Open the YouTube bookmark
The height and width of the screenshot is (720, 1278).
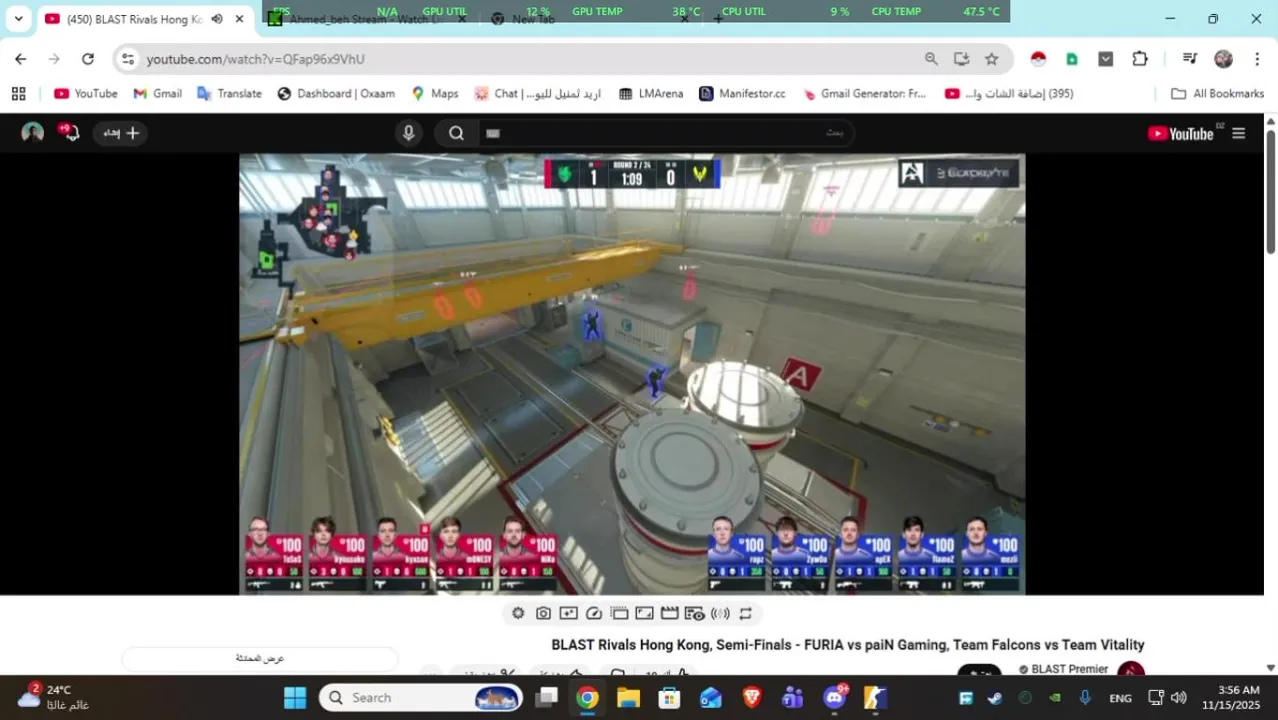coord(86,93)
